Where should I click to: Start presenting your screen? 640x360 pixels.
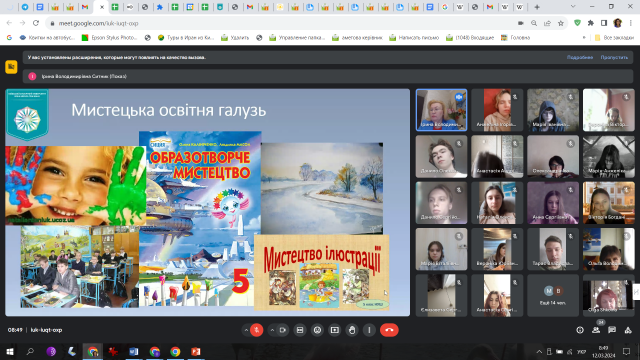335,330
